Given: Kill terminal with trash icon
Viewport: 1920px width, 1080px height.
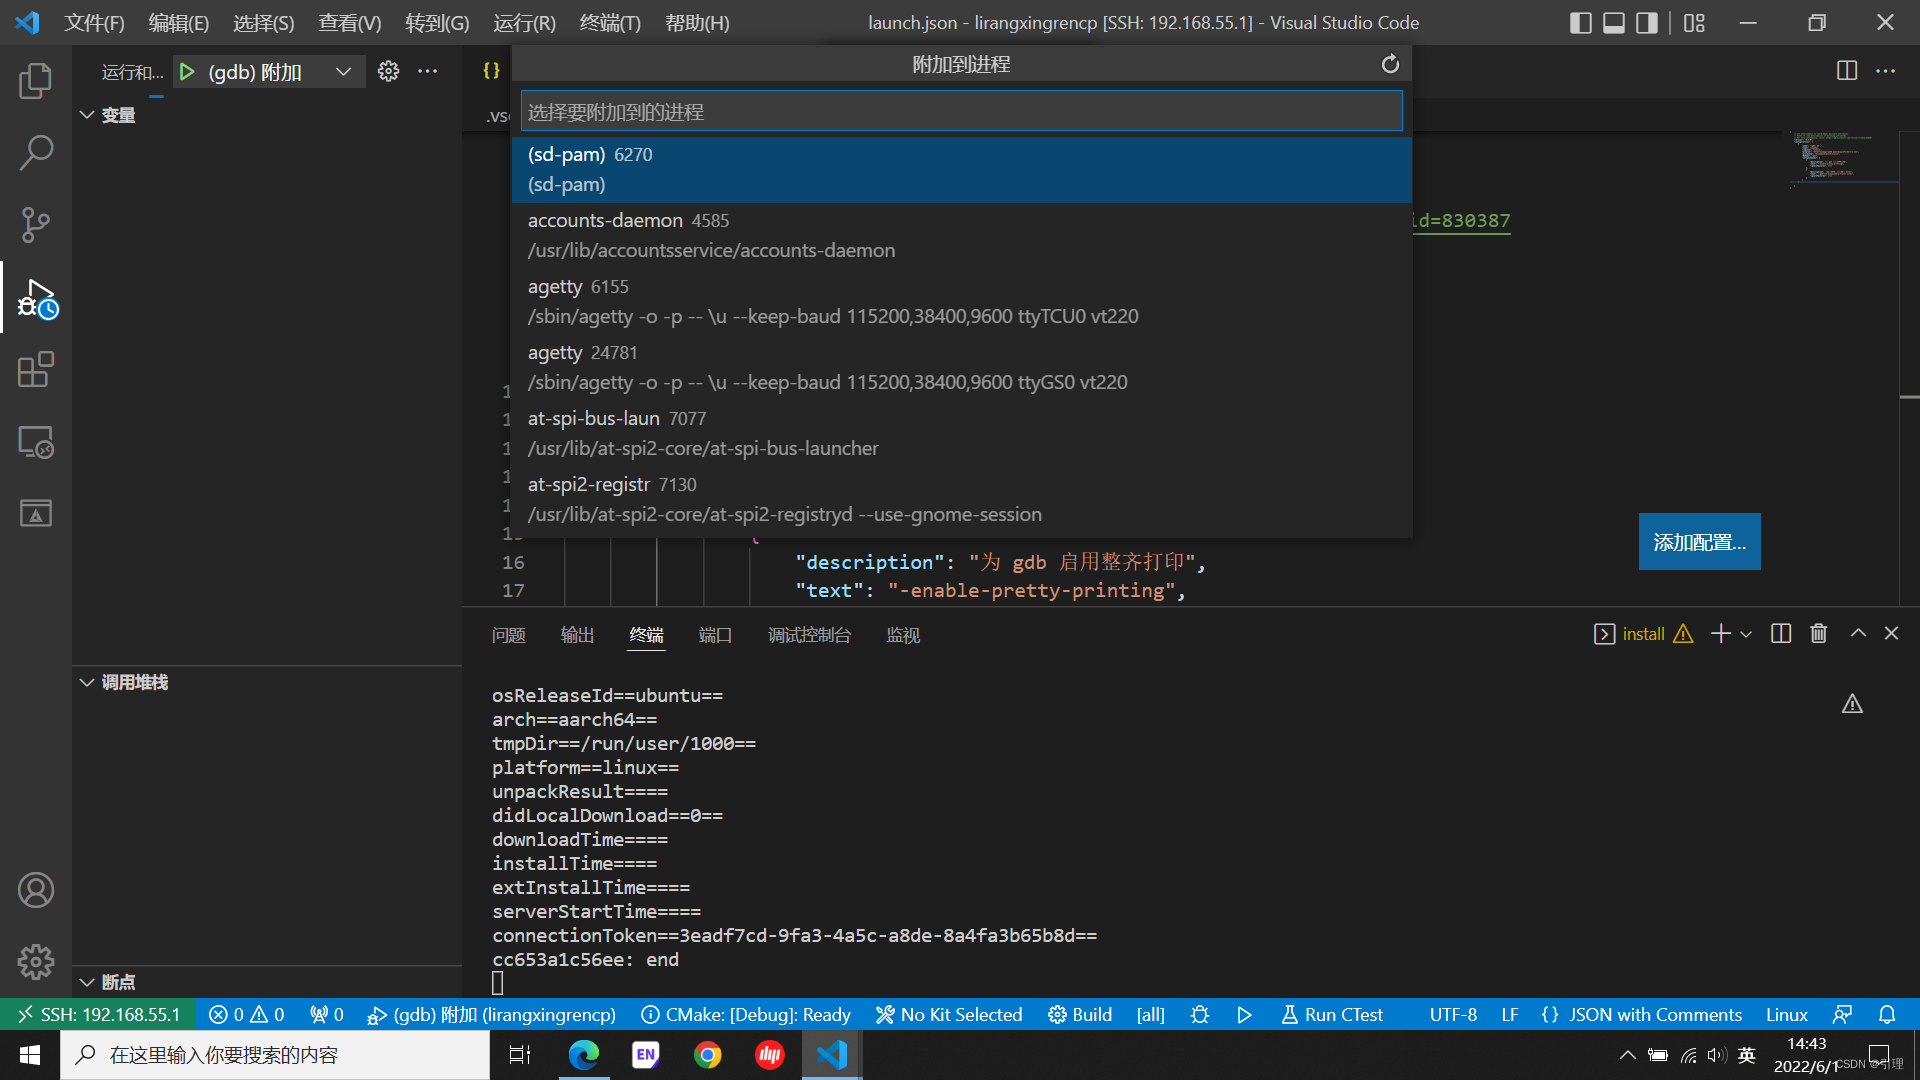Looking at the screenshot, I should (1818, 634).
